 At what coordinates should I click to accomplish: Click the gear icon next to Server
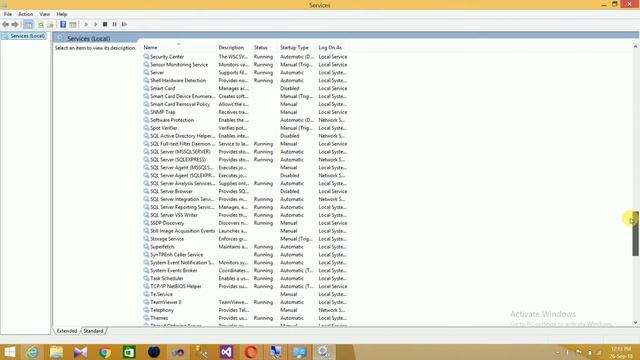pos(146,73)
